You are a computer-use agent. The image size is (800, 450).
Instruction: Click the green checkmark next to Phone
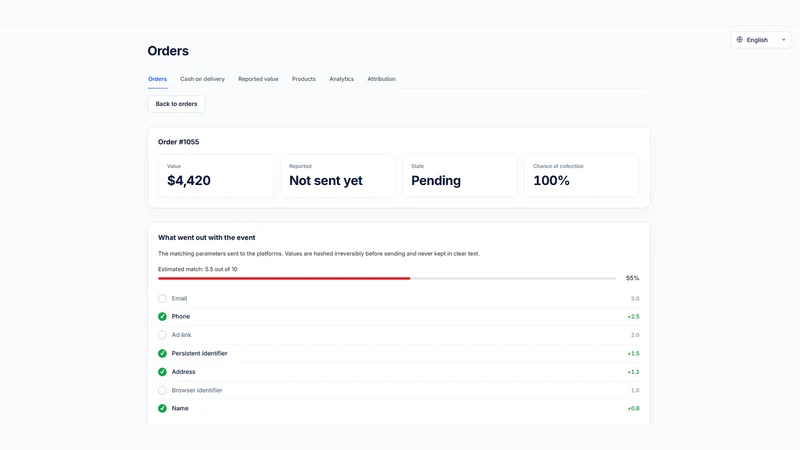coord(162,316)
